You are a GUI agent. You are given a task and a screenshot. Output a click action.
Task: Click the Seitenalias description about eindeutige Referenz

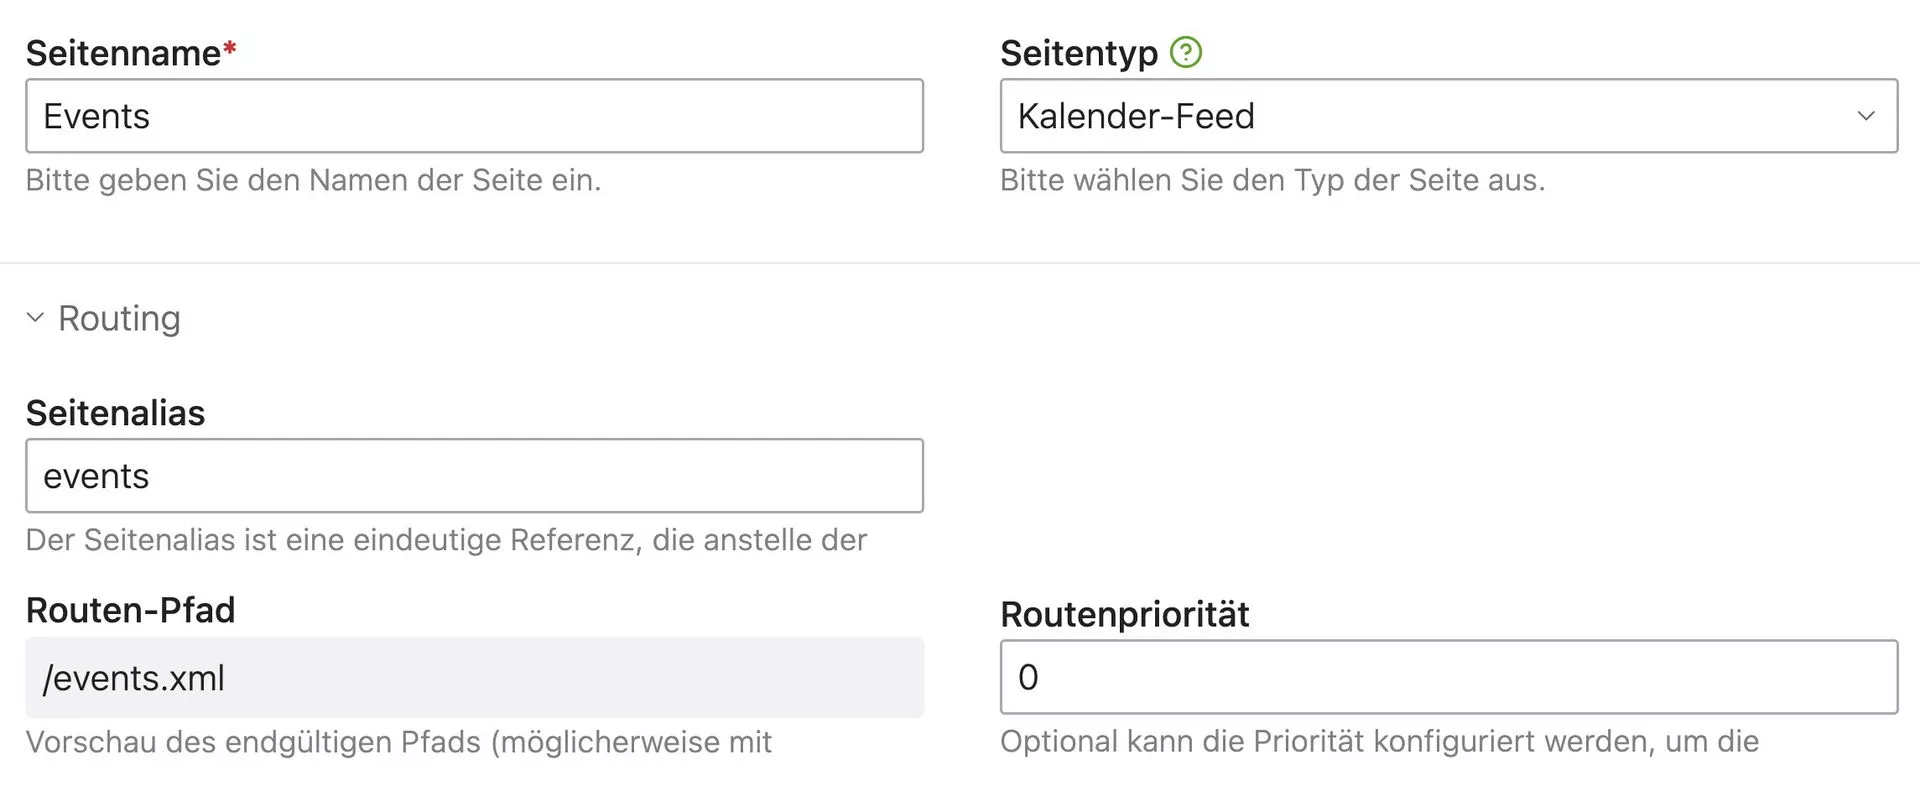click(446, 540)
